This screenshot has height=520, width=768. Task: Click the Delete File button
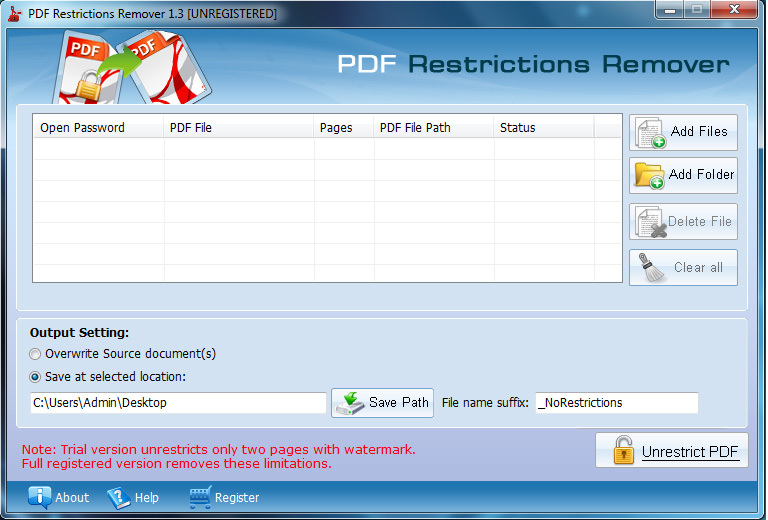click(683, 221)
